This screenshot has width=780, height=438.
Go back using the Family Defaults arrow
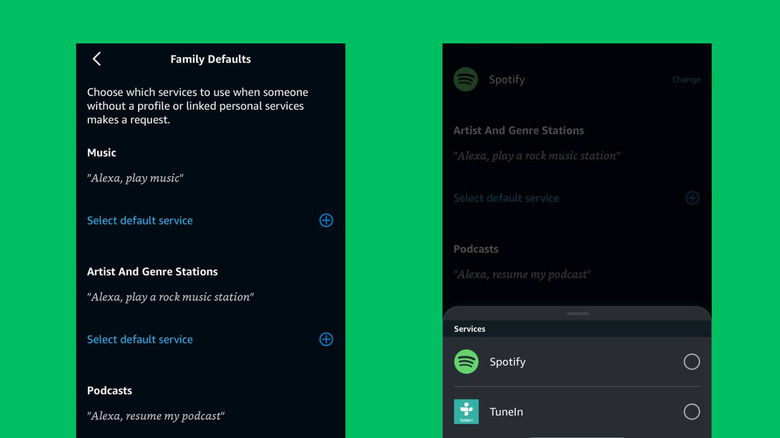[97, 59]
